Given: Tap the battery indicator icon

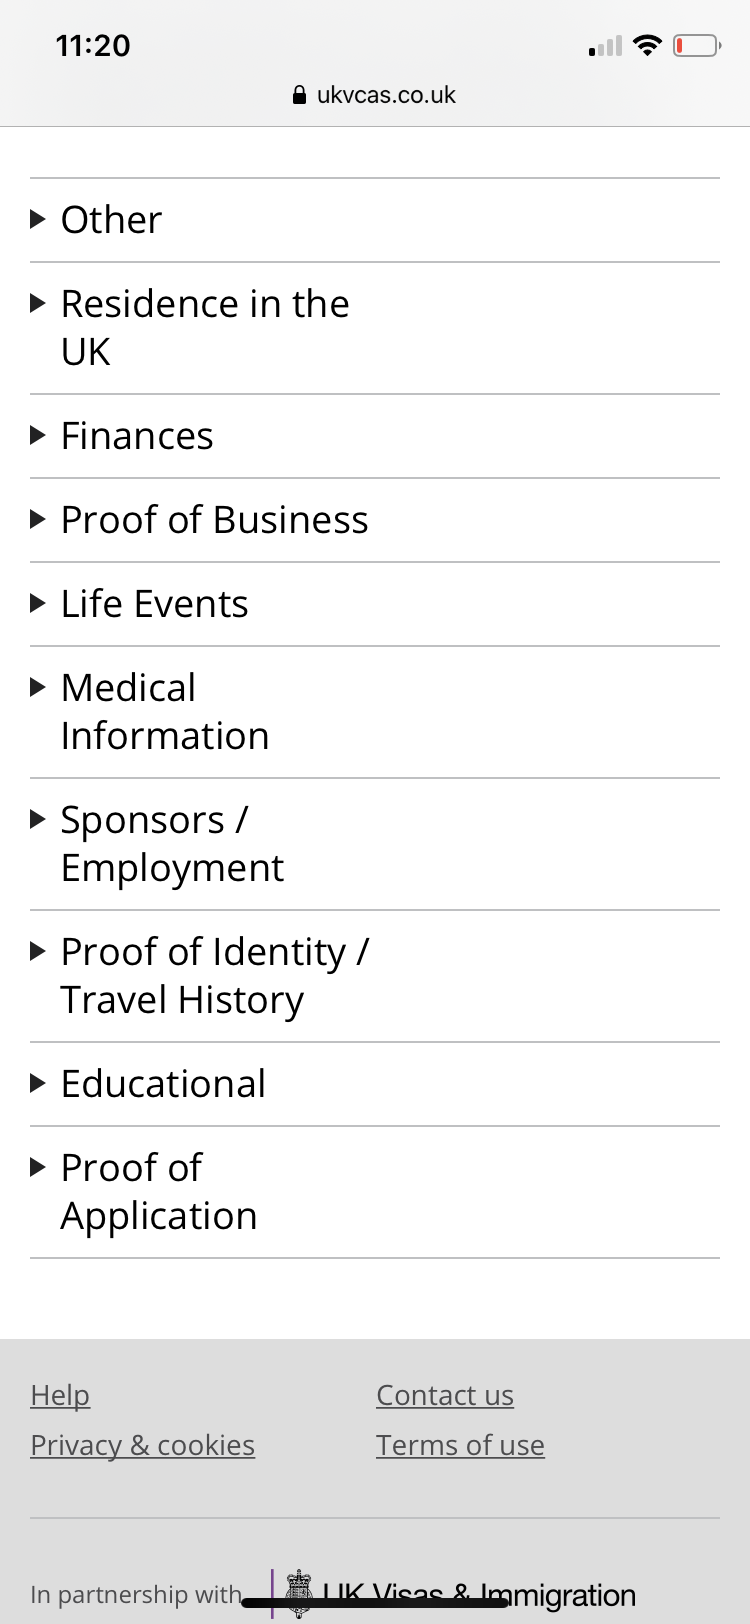Looking at the screenshot, I should (696, 45).
